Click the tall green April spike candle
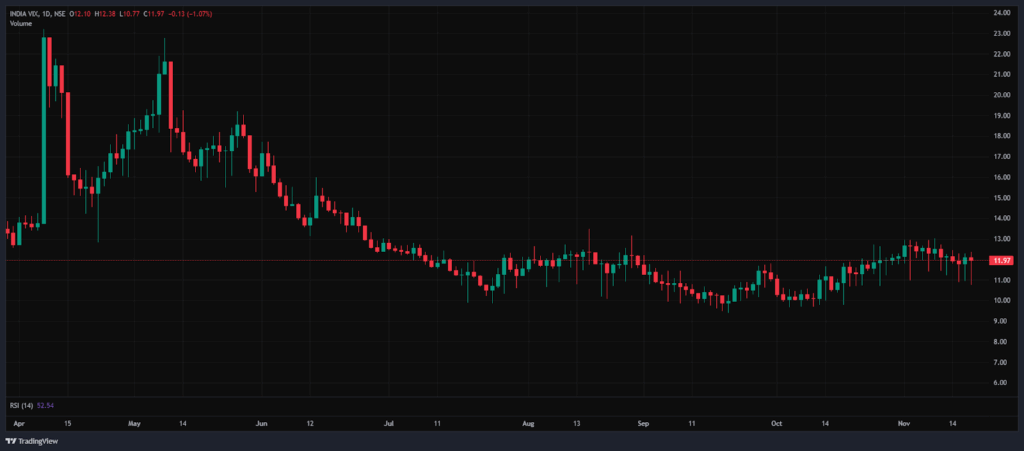 pos(44,130)
